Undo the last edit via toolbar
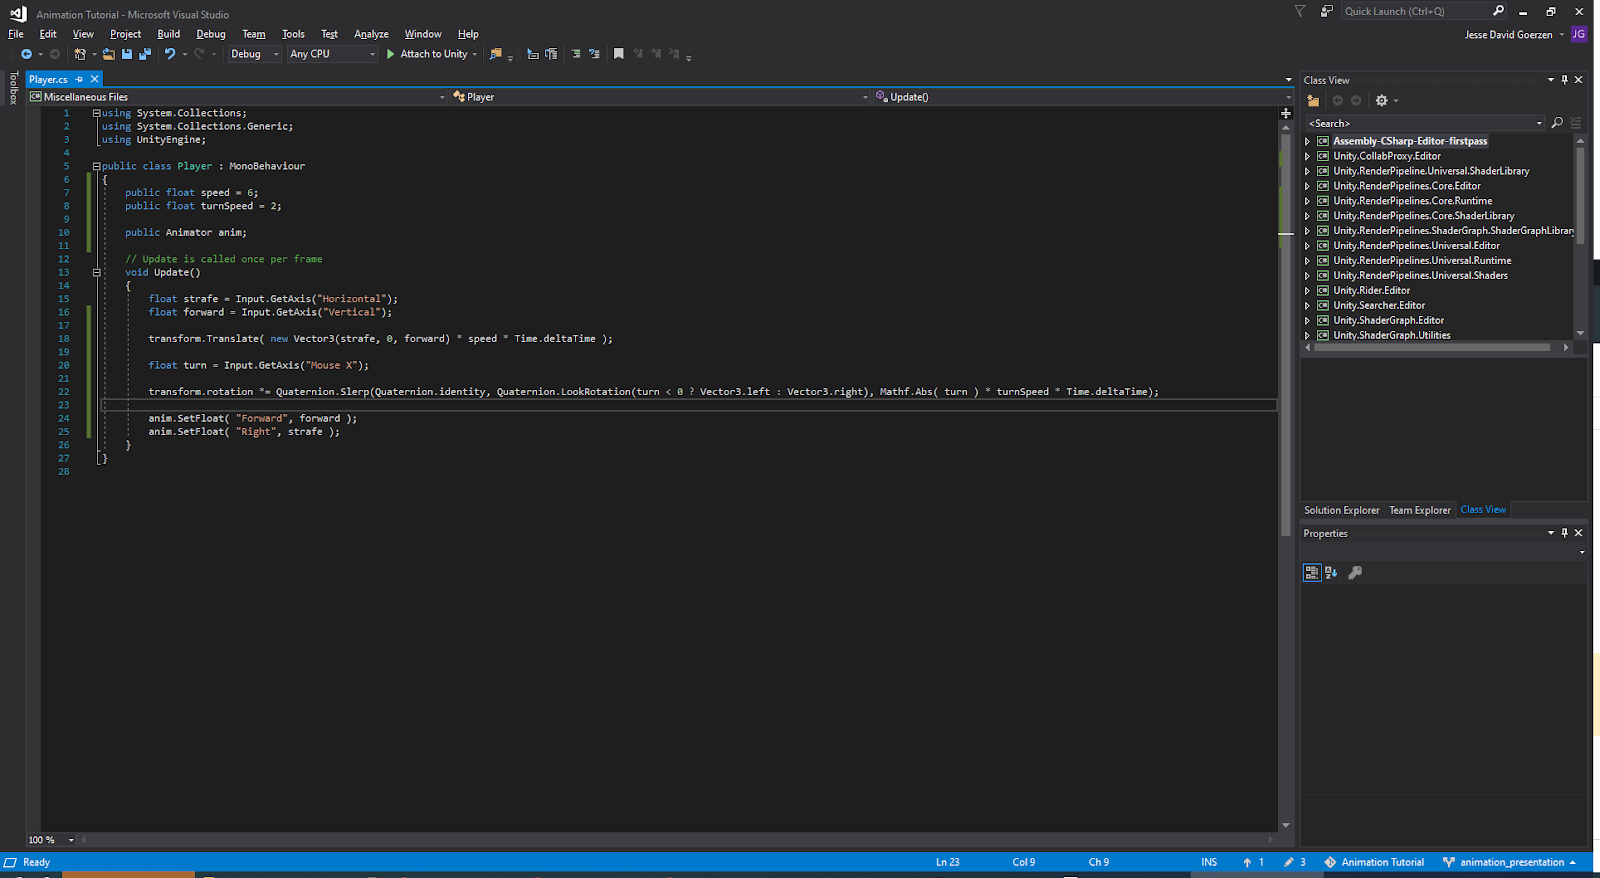The height and width of the screenshot is (878, 1600). coord(170,54)
